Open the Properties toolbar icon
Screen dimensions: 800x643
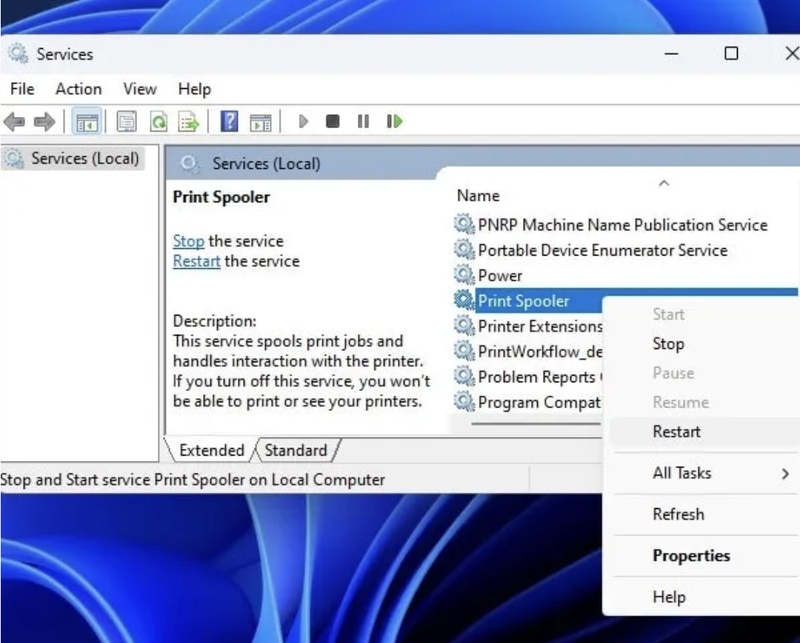click(x=127, y=122)
